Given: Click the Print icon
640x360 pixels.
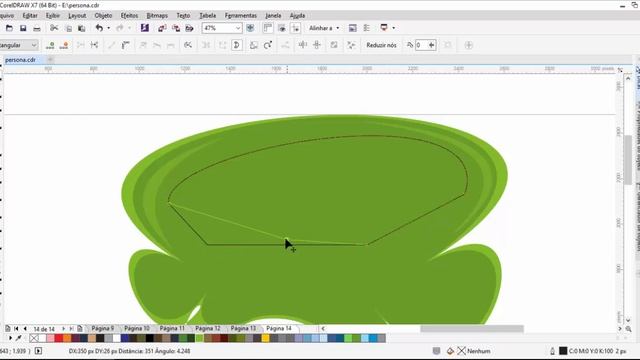Looking at the screenshot, I should [37, 29].
